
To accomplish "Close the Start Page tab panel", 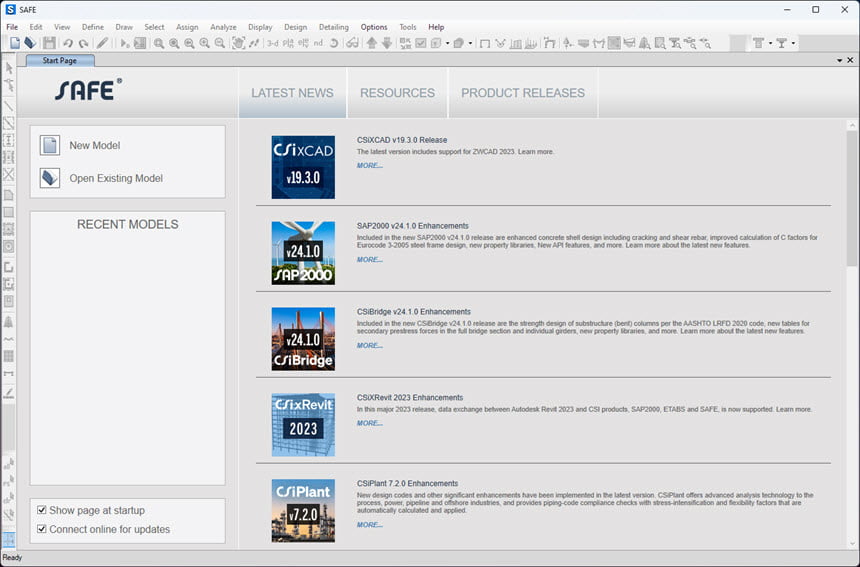I will pyautogui.click(x=850, y=60).
